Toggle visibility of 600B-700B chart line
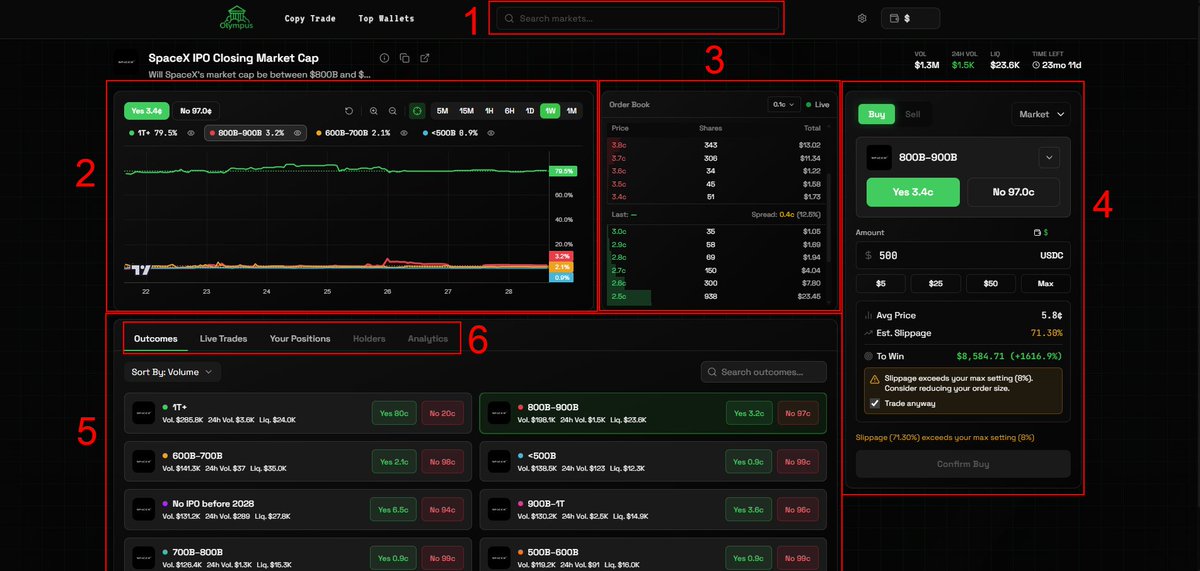1200x571 pixels. click(x=404, y=132)
